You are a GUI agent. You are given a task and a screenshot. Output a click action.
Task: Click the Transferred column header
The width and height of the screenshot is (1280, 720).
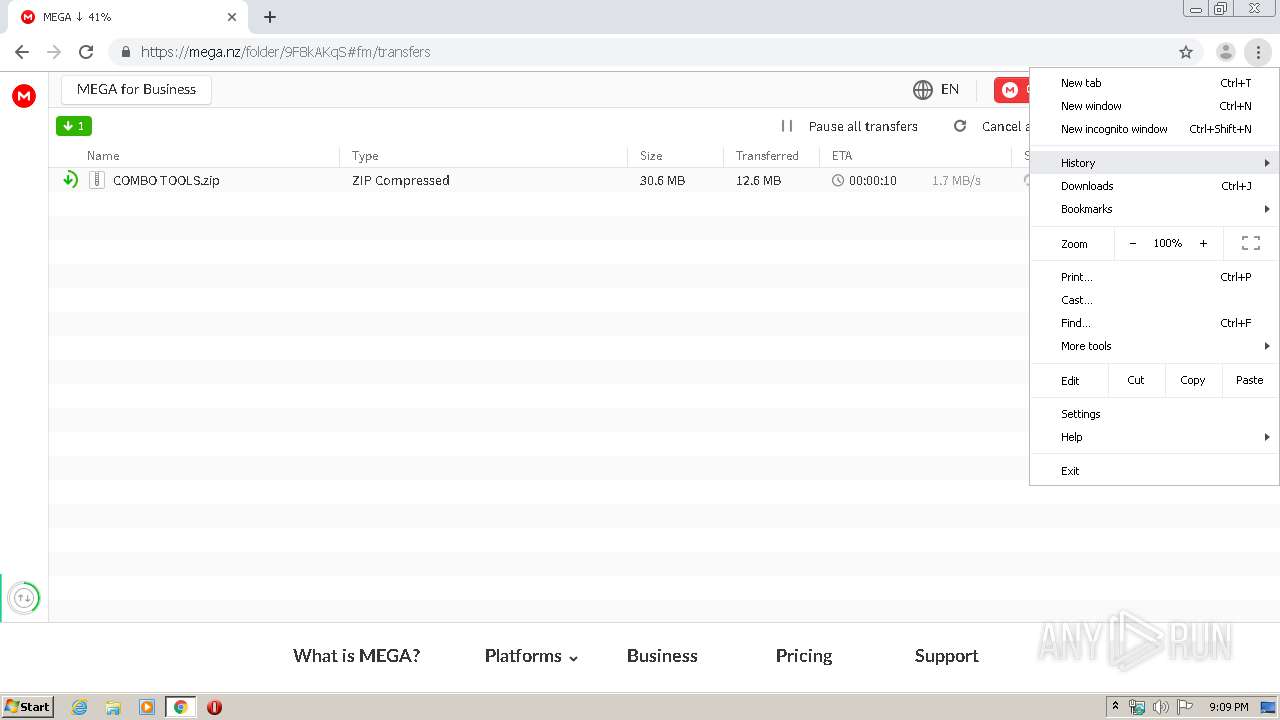point(767,156)
